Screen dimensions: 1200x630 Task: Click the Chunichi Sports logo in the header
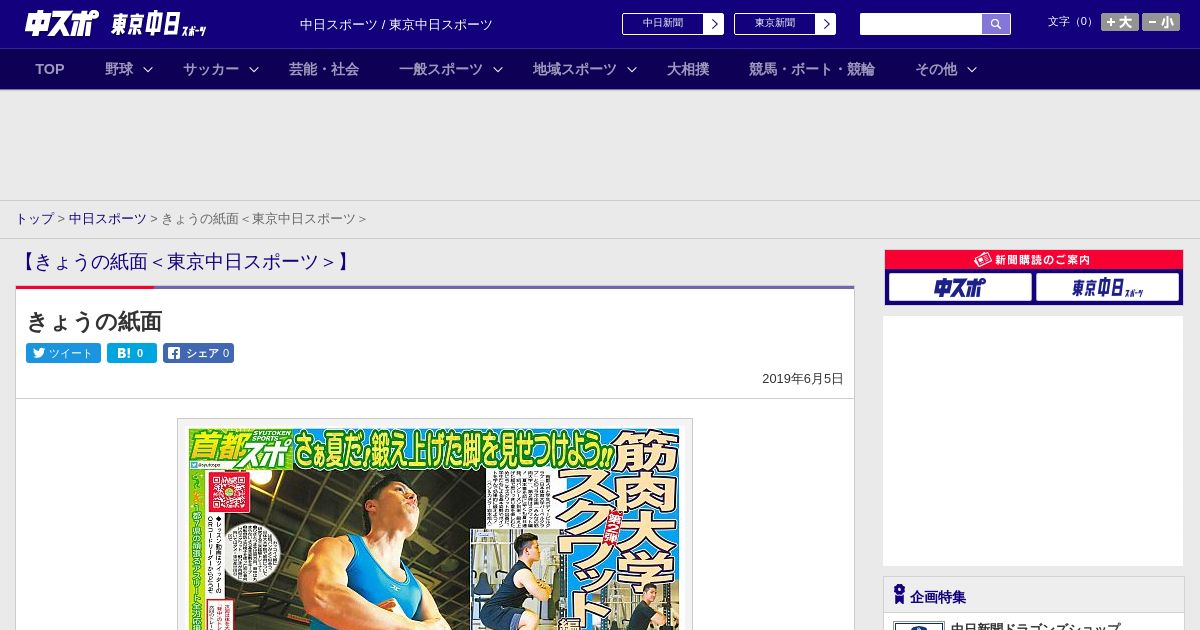coord(62,23)
